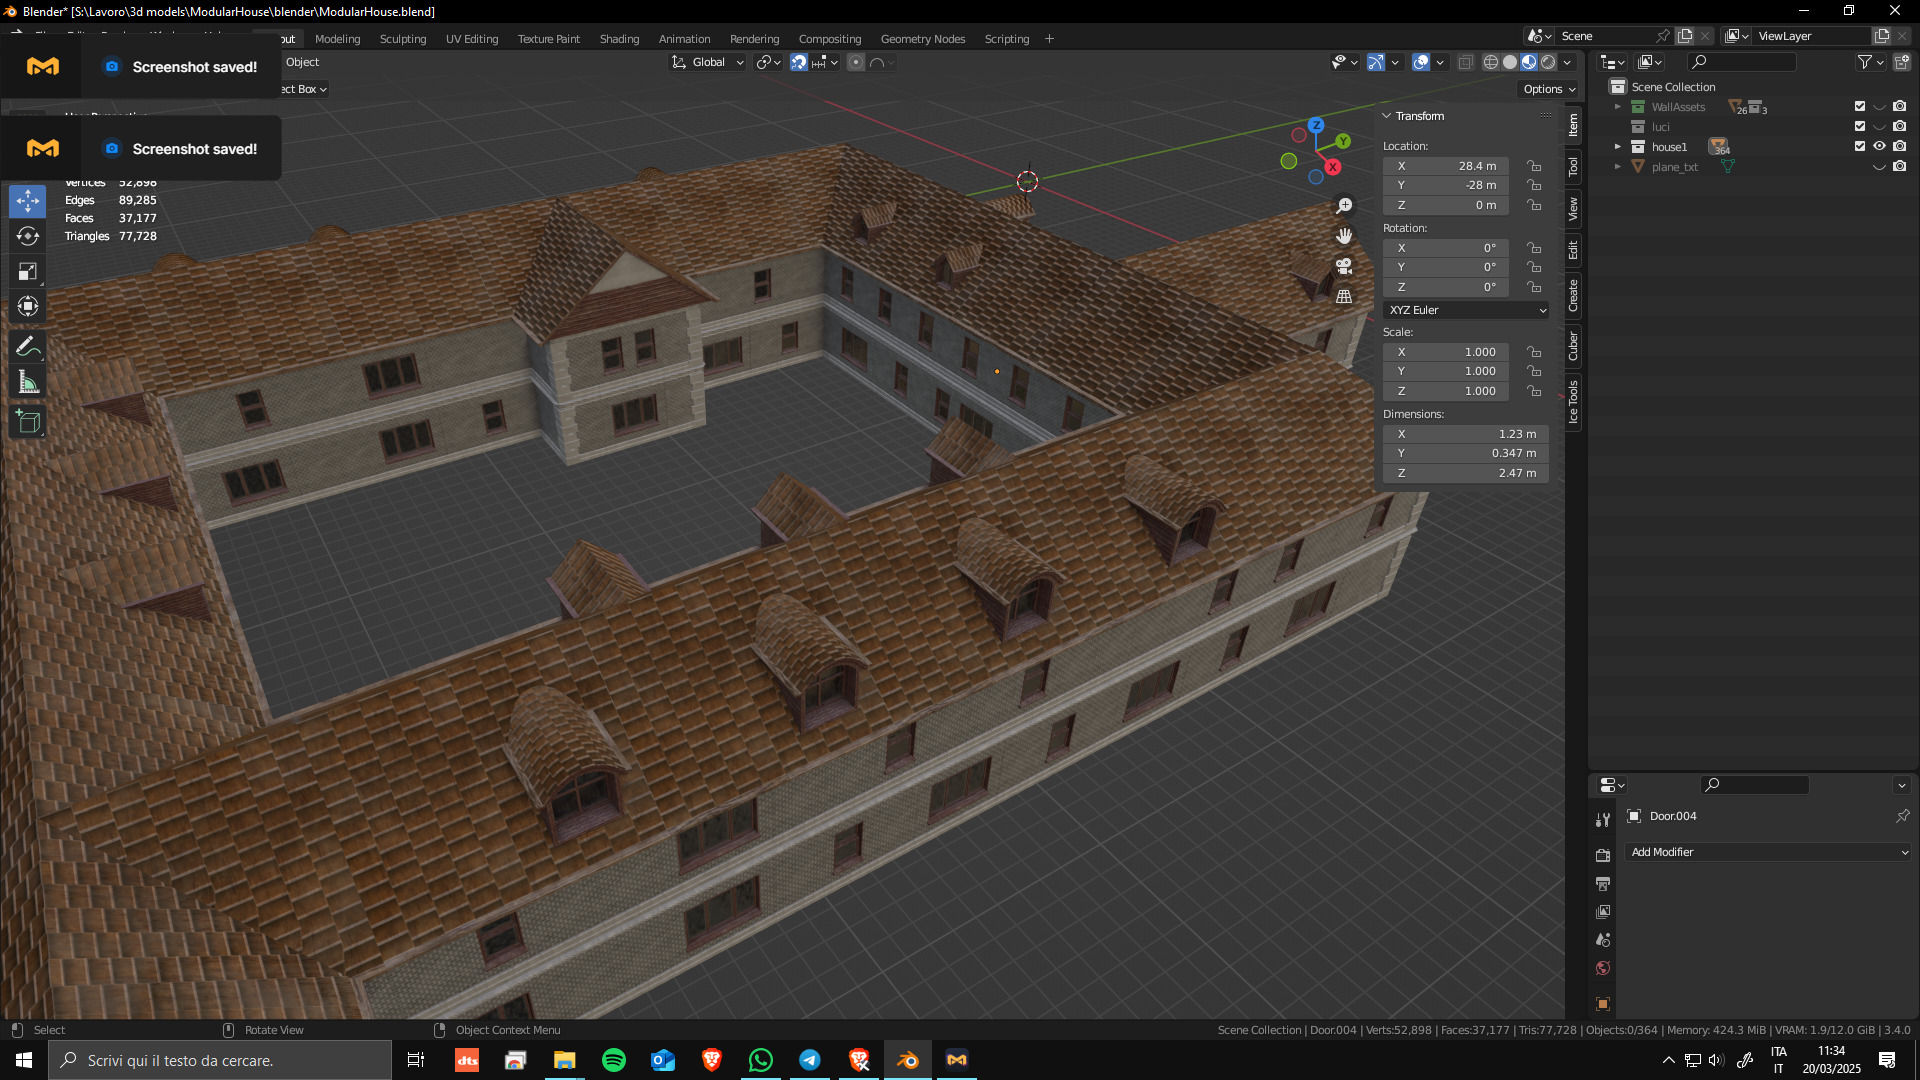
Task: Open the snapping options dropdown
Action: tap(825, 62)
